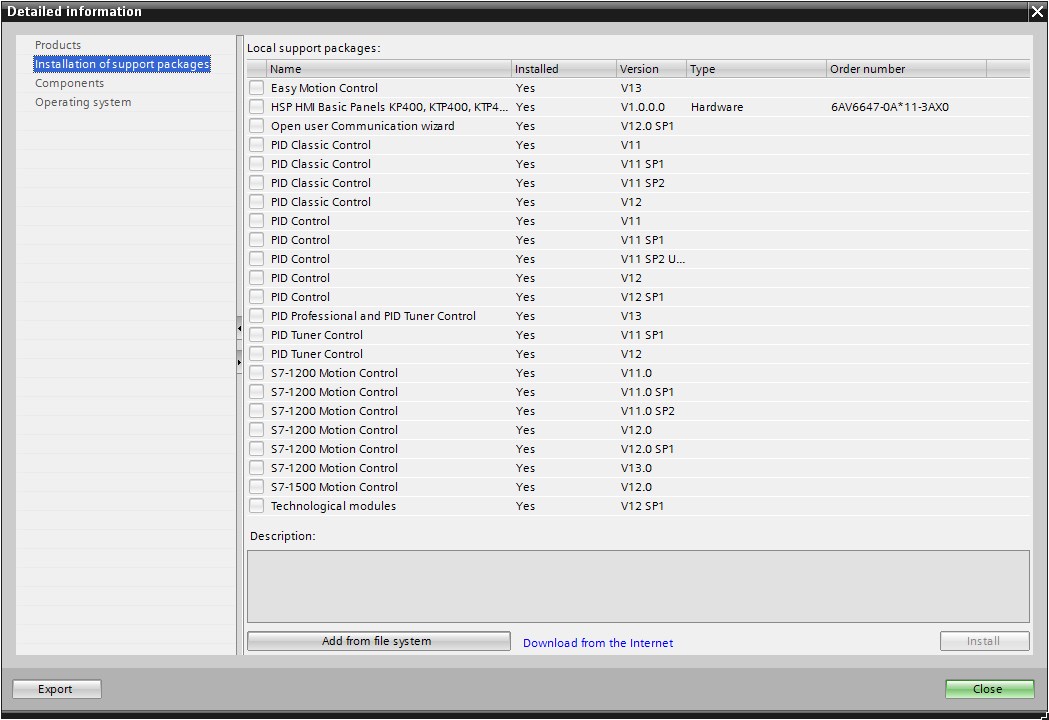Check the PID Tuner Control V11 SP1 box
This screenshot has width=1049, height=720.
pyautogui.click(x=256, y=335)
